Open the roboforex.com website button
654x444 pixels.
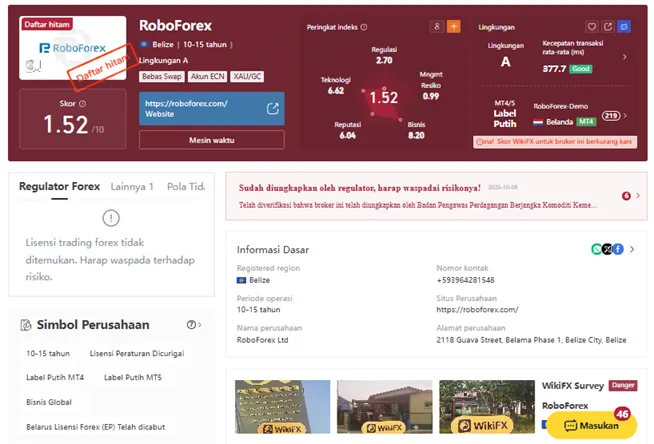[212, 109]
